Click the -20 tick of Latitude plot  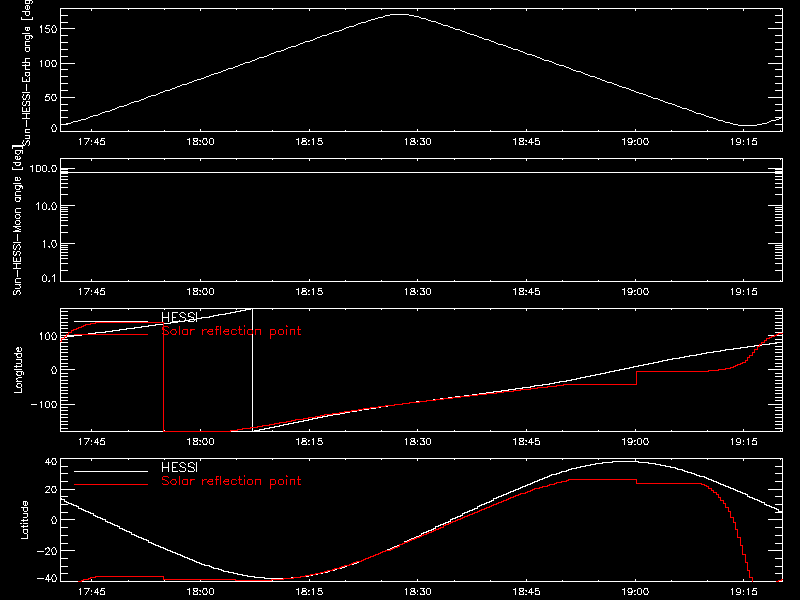[x=47, y=551]
